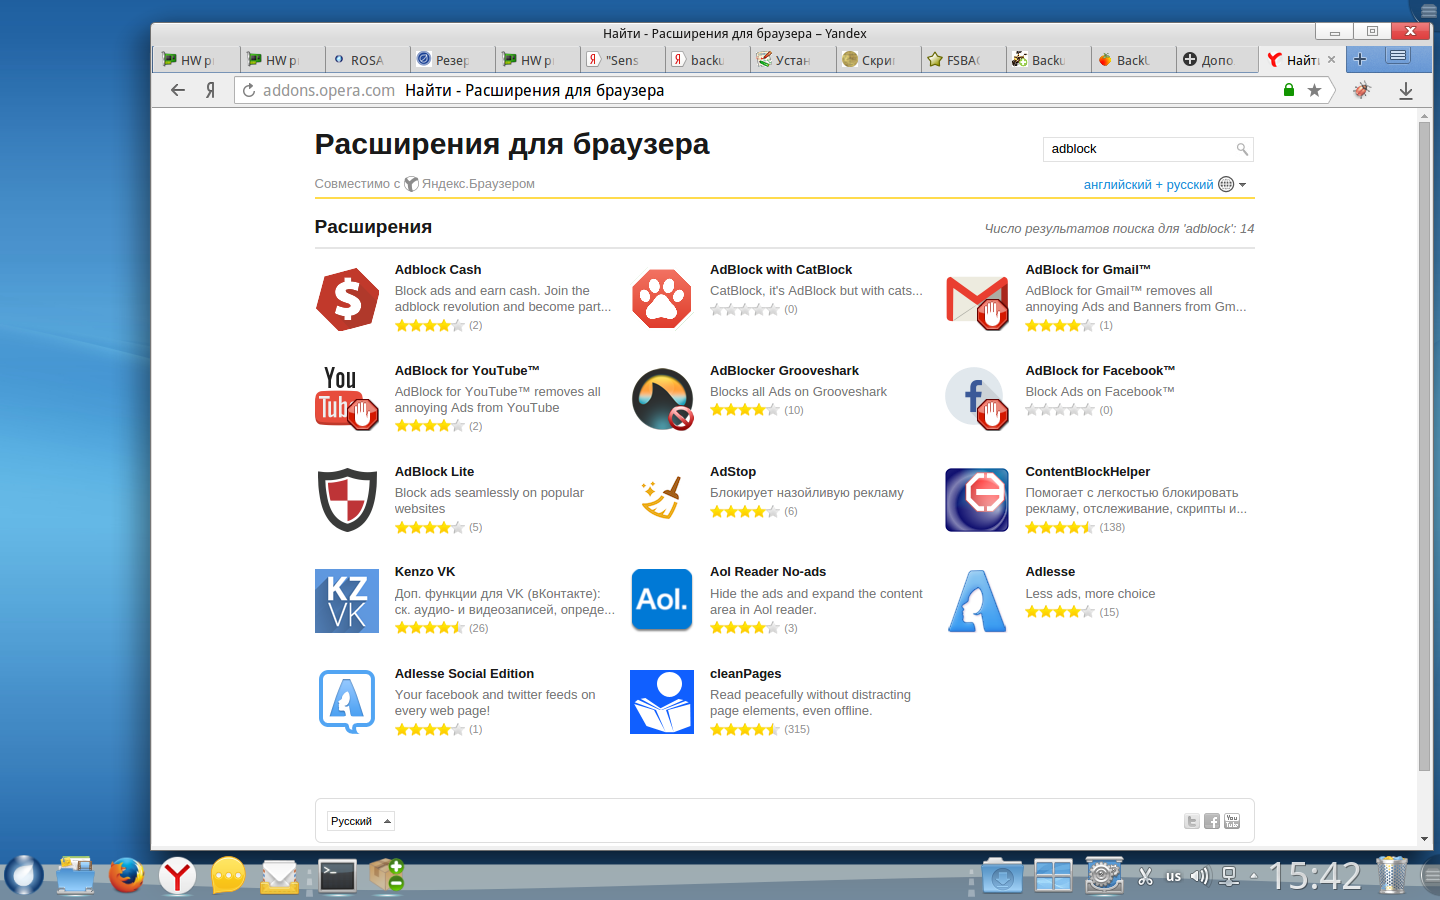
Task: Switch to the "Sens tab
Action: pyautogui.click(x=622, y=60)
